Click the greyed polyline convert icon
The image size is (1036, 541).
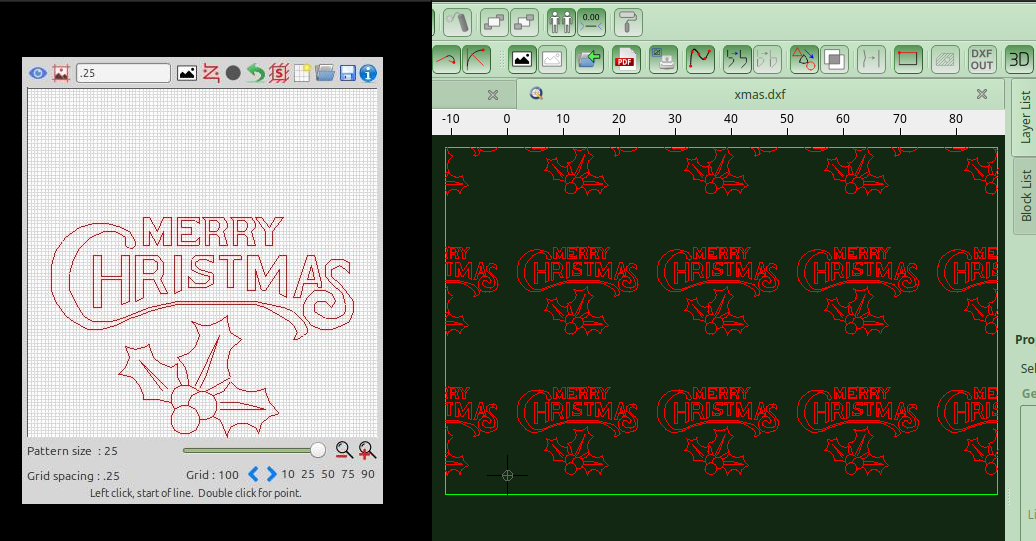pyautogui.click(x=767, y=59)
